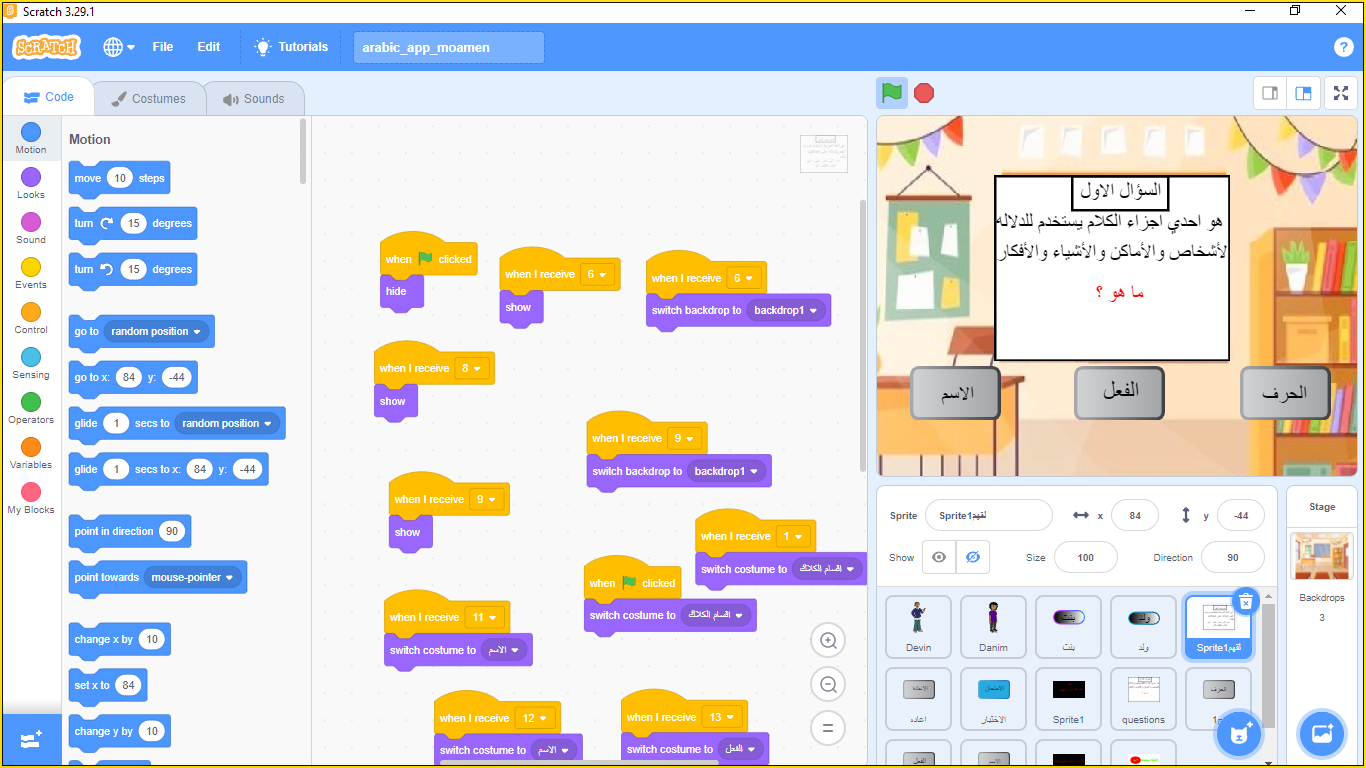Screen dimensions: 1366x768
Task: Click the change x by 10 block
Action: click(x=120, y=639)
